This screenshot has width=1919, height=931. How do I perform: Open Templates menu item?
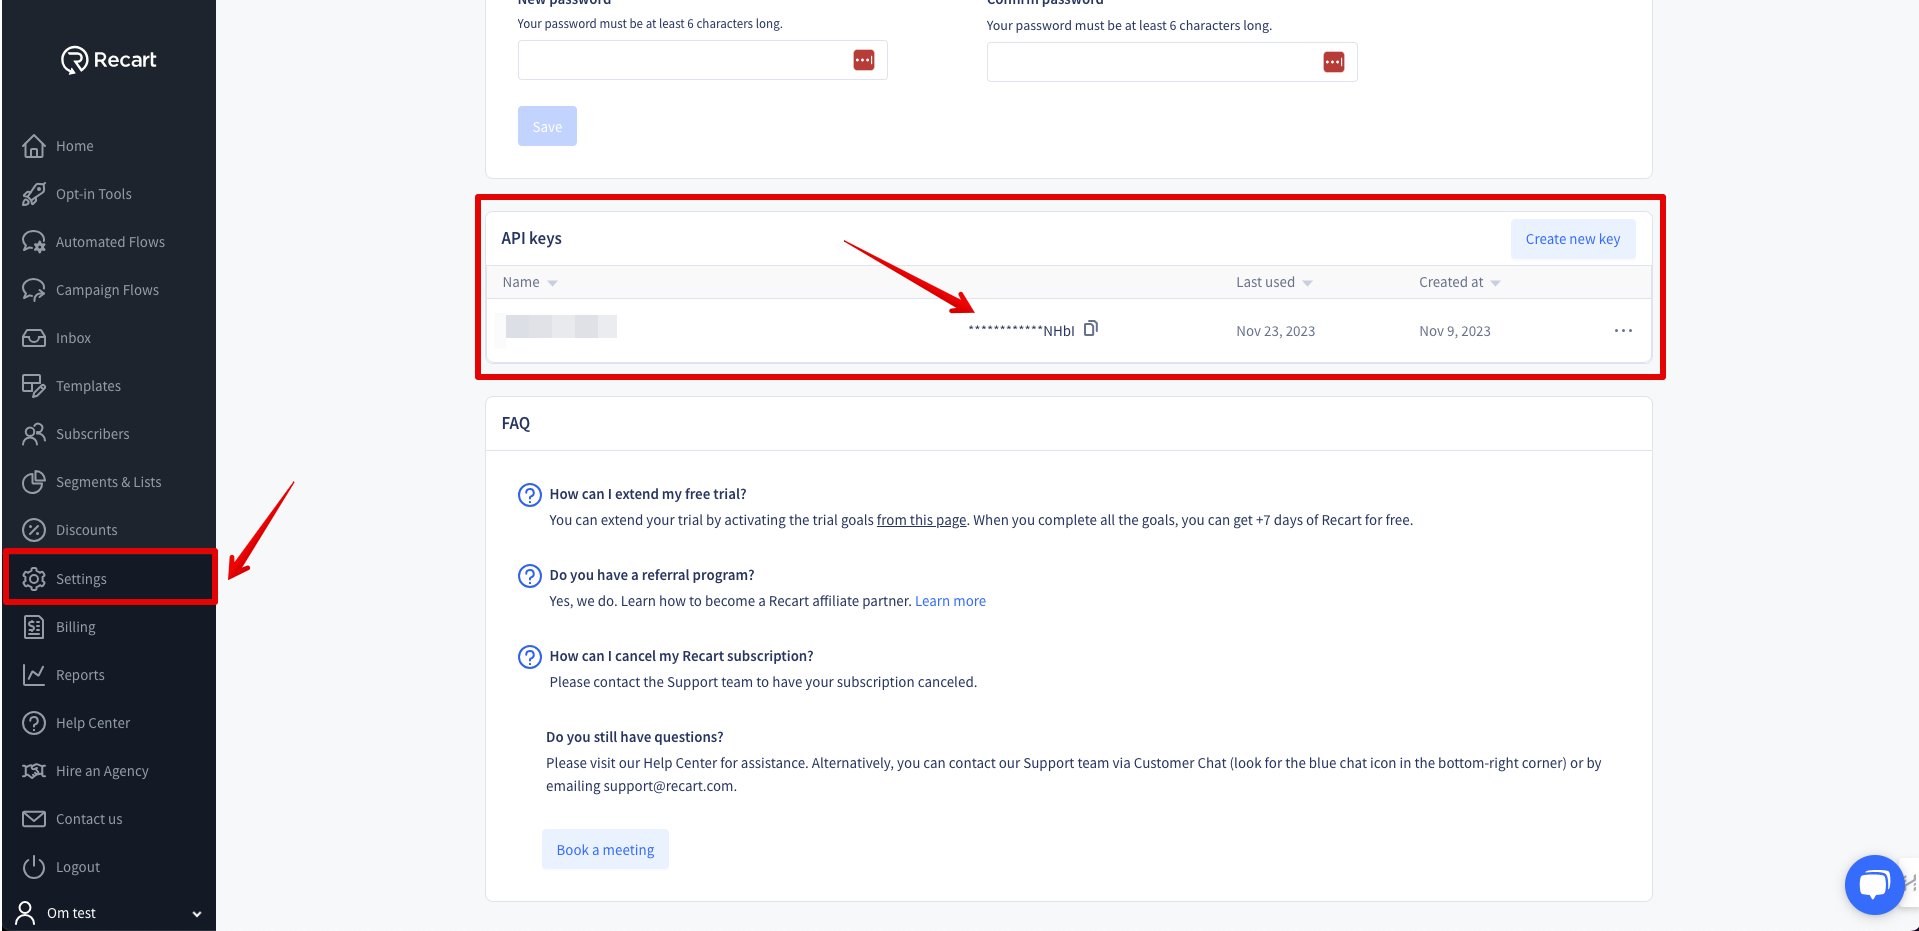click(88, 386)
